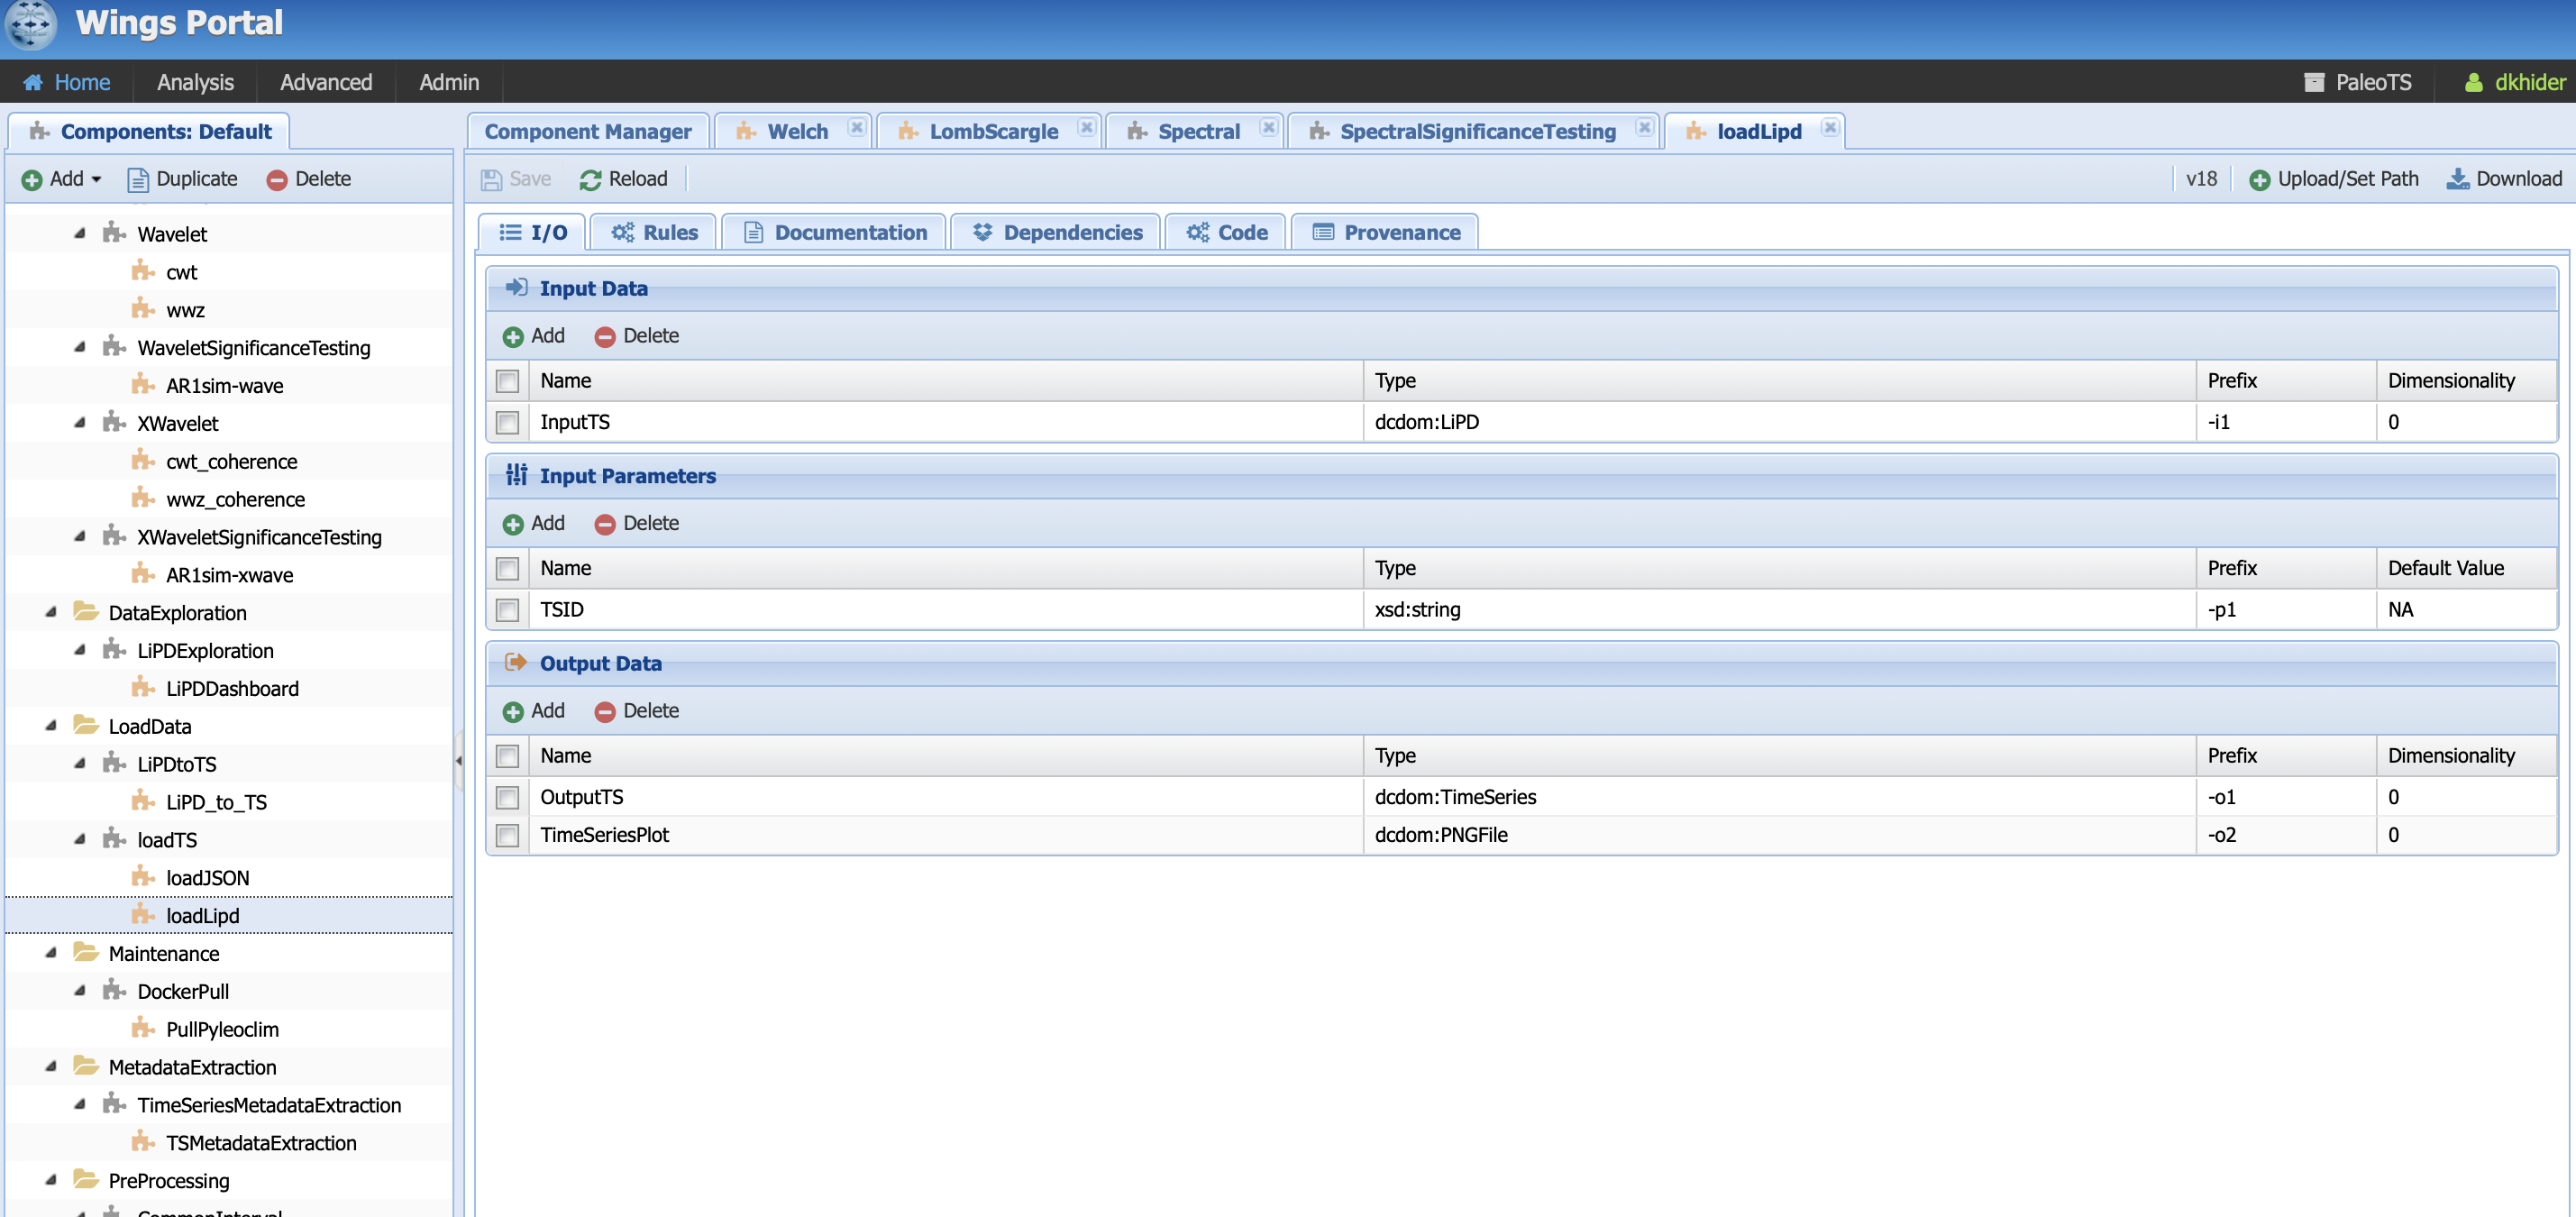
Task: Click the Home house icon
Action: (x=33, y=82)
